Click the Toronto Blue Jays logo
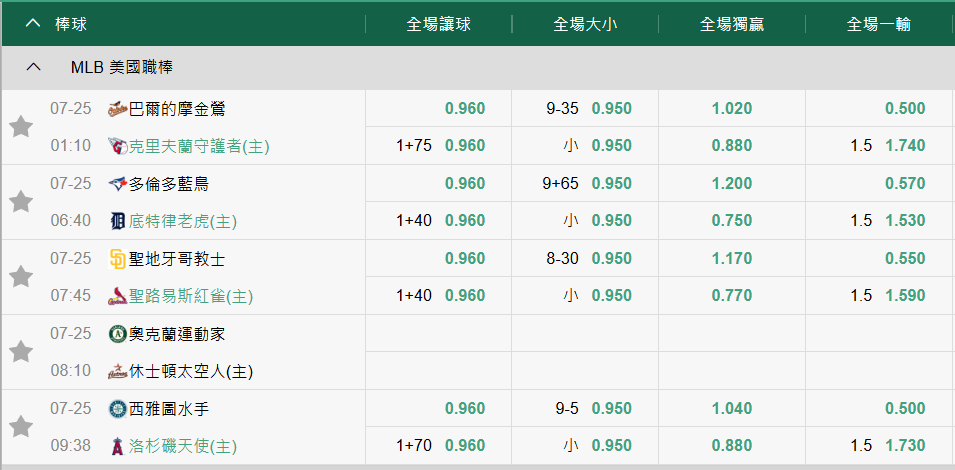 point(118,184)
